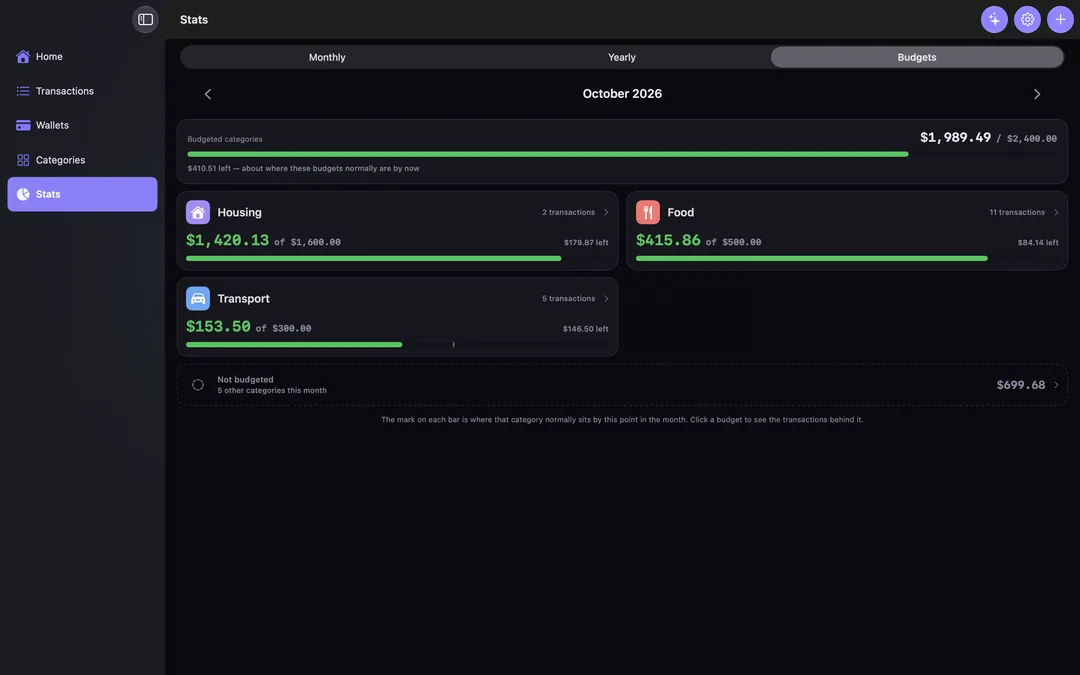Expand Transport transactions chevron
The image size is (1080, 675).
point(606,298)
